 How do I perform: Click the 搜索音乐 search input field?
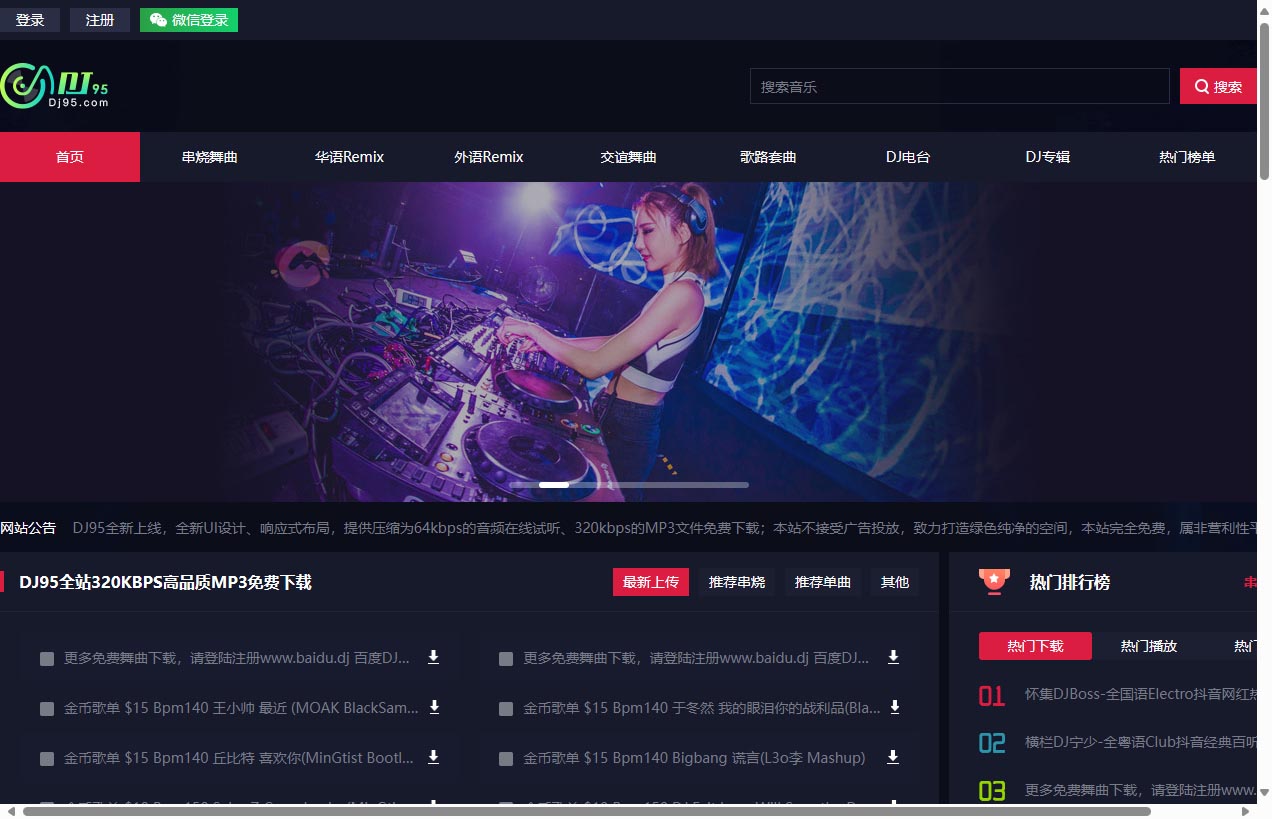tap(959, 86)
